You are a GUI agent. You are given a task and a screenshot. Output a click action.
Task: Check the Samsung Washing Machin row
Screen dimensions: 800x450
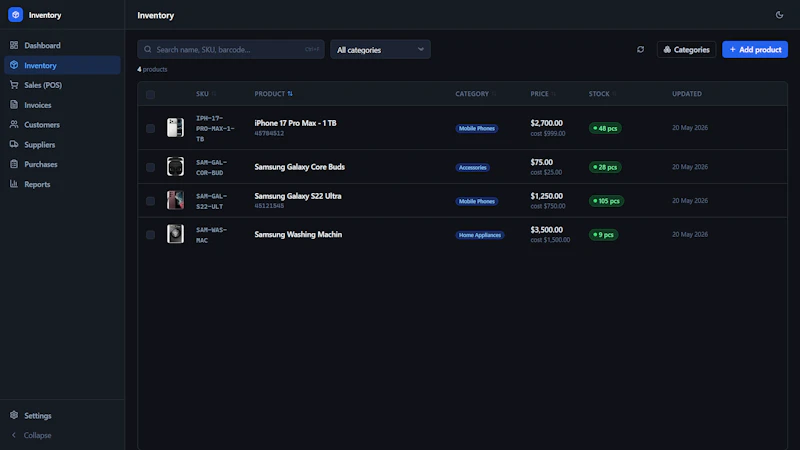151,235
